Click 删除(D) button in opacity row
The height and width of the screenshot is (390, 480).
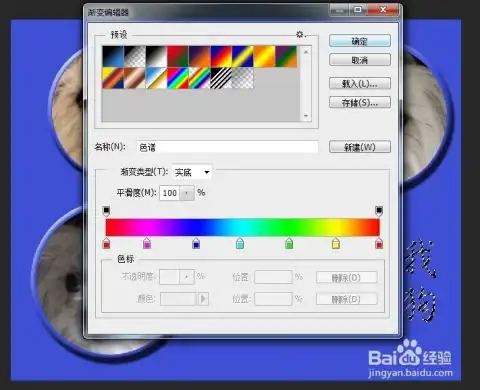(x=347, y=277)
